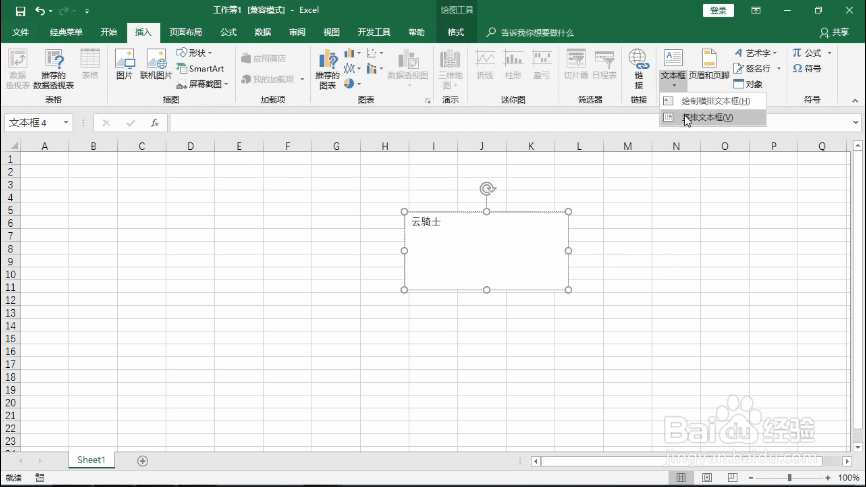This screenshot has height=487, width=866.
Task: Click the Share (共享) button
Action: 835,33
